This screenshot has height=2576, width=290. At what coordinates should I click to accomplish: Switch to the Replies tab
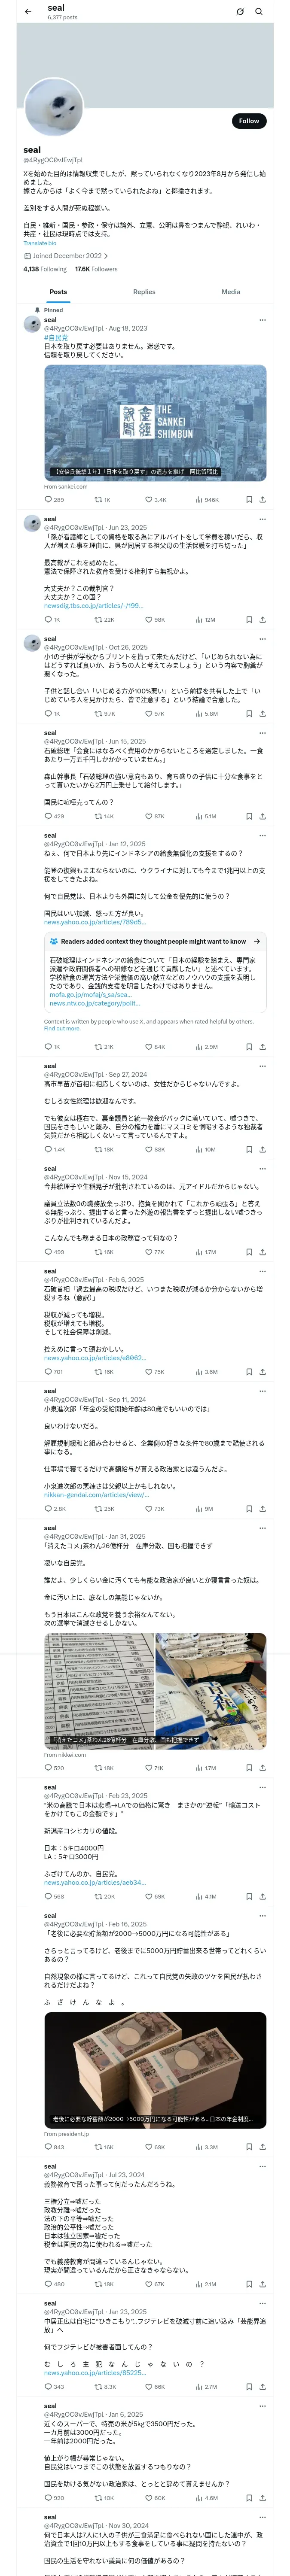[144, 292]
